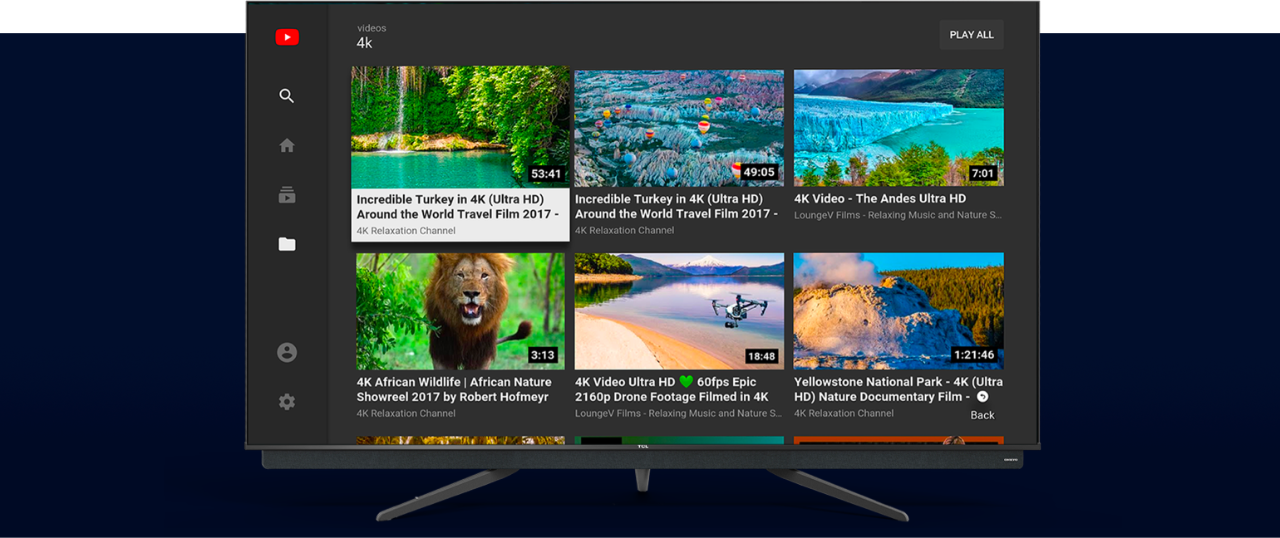The height and width of the screenshot is (538, 1280).
Task: Click the 'Yellowstone National Park' video title
Action: (897, 389)
